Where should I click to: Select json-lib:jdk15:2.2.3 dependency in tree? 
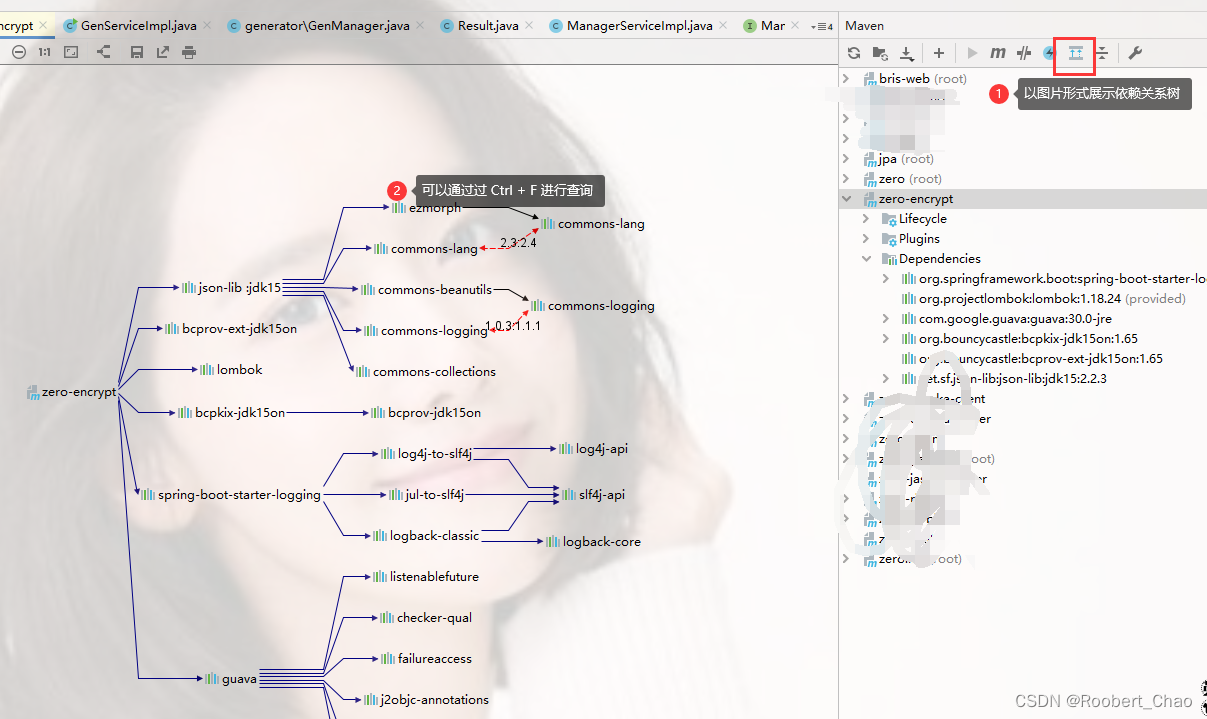coord(1004,378)
